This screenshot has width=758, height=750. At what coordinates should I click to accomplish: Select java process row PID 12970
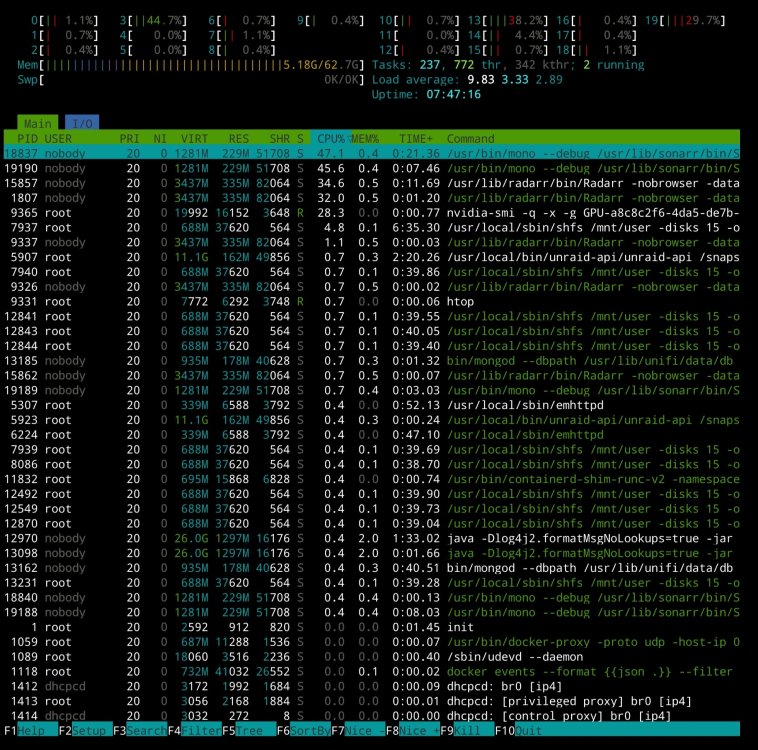[372, 538]
